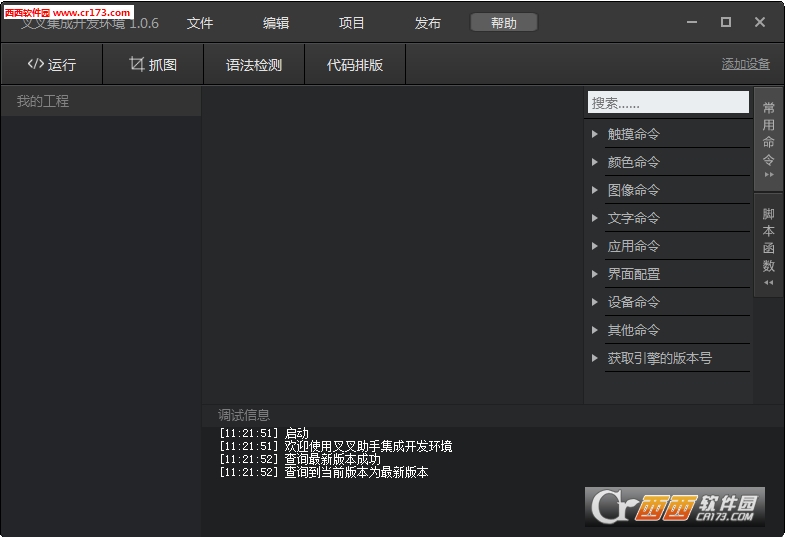The height and width of the screenshot is (537, 785).
Task: Expand the 图像命令 category
Action: (x=670, y=190)
